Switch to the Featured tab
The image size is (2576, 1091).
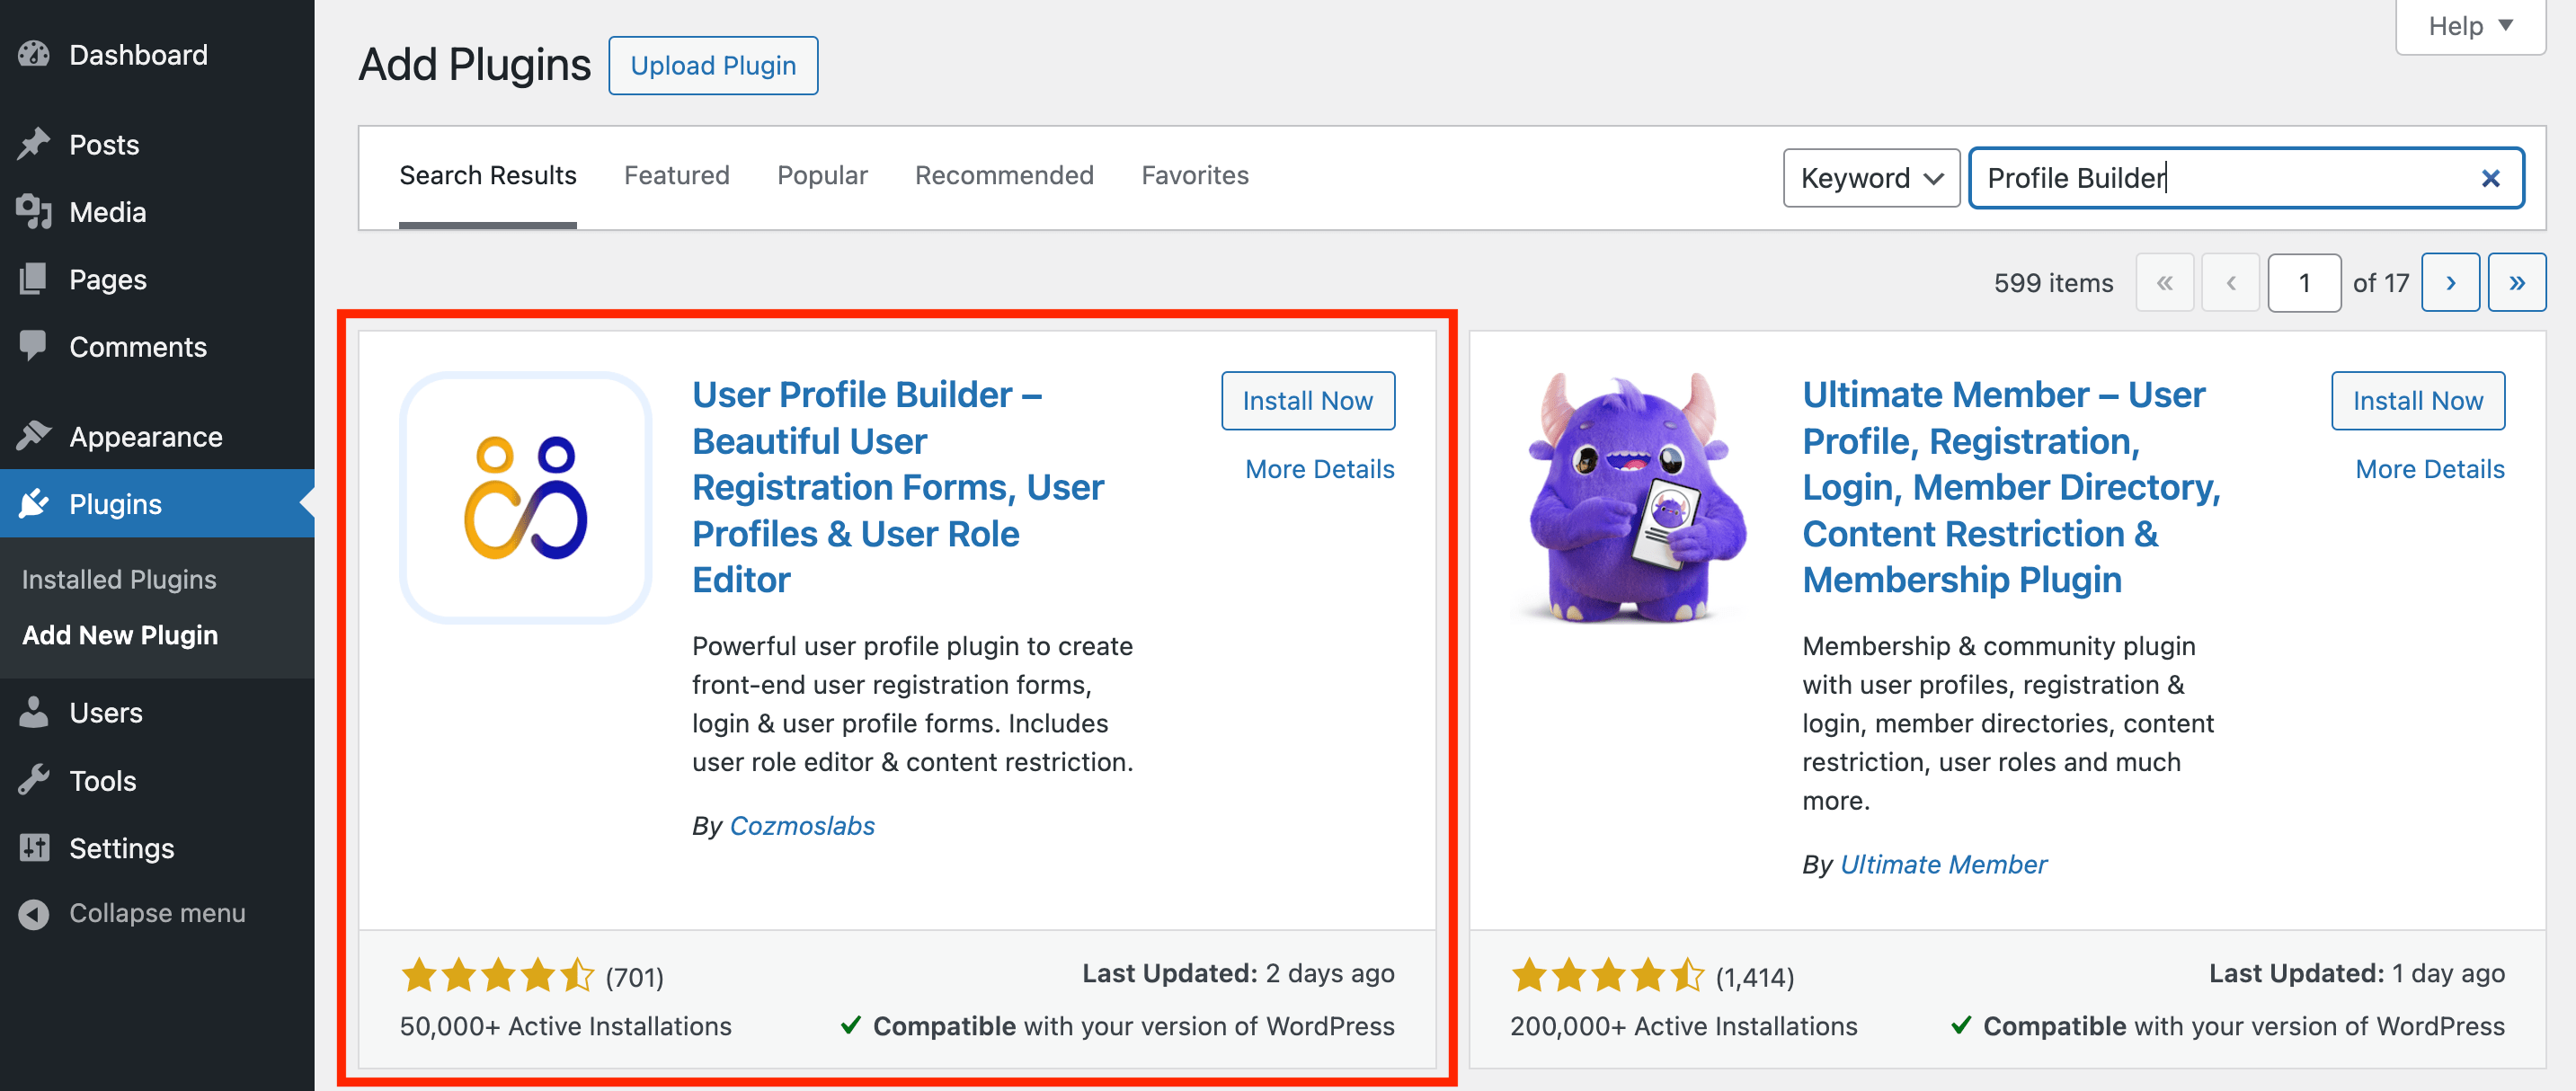[677, 174]
